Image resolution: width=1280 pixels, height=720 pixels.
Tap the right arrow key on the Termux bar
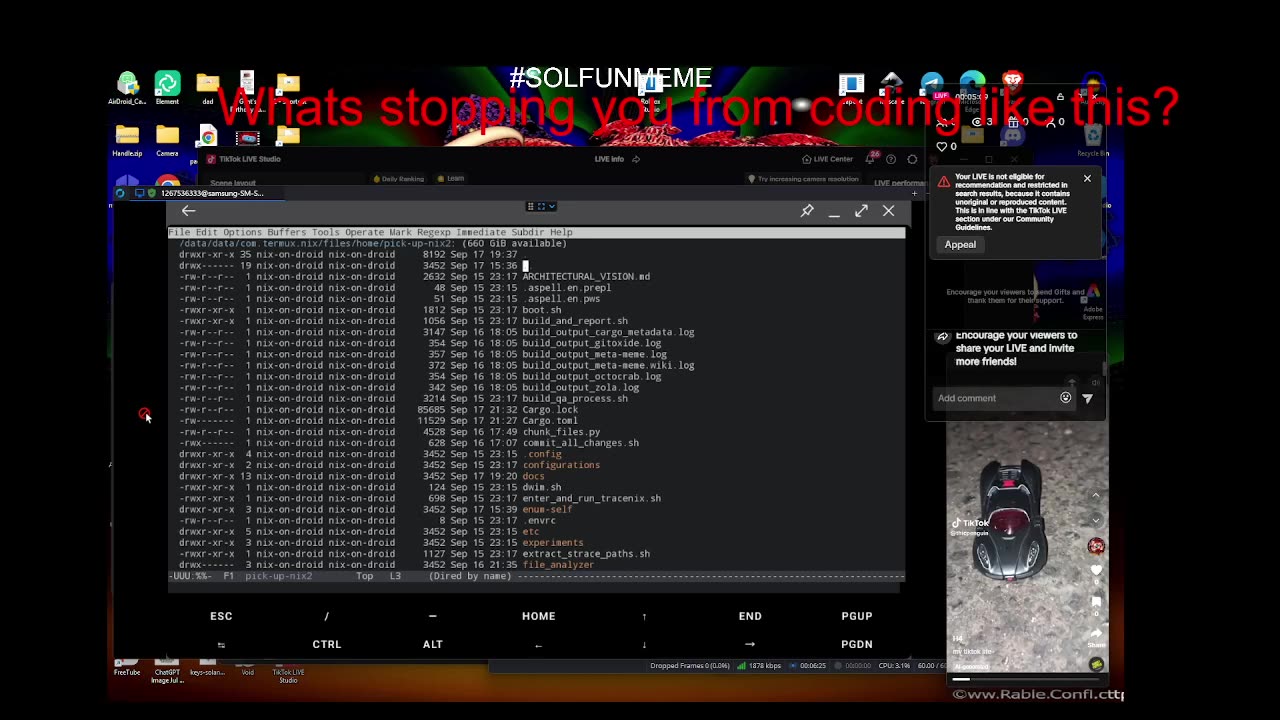750,644
